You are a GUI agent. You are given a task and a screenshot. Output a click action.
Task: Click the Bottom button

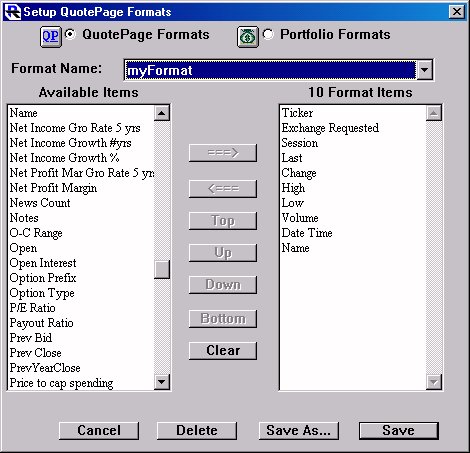coord(223,319)
